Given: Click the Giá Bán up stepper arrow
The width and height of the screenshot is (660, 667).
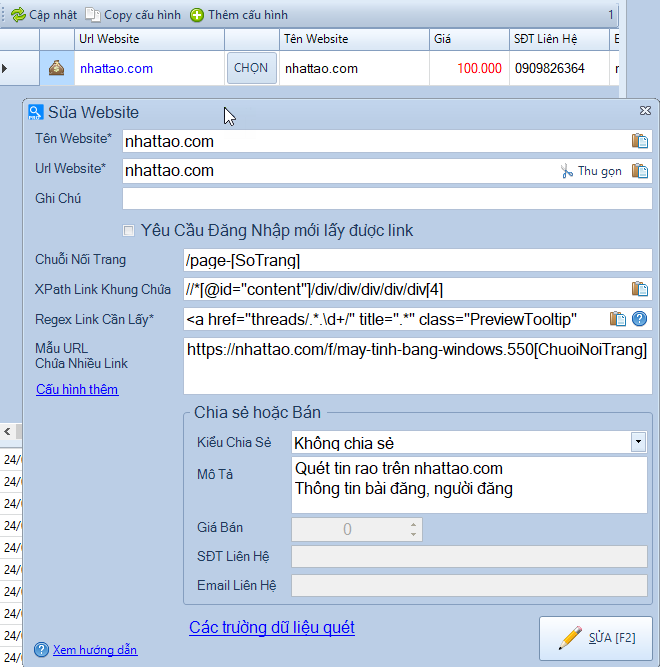Looking at the screenshot, I should [x=413, y=524].
